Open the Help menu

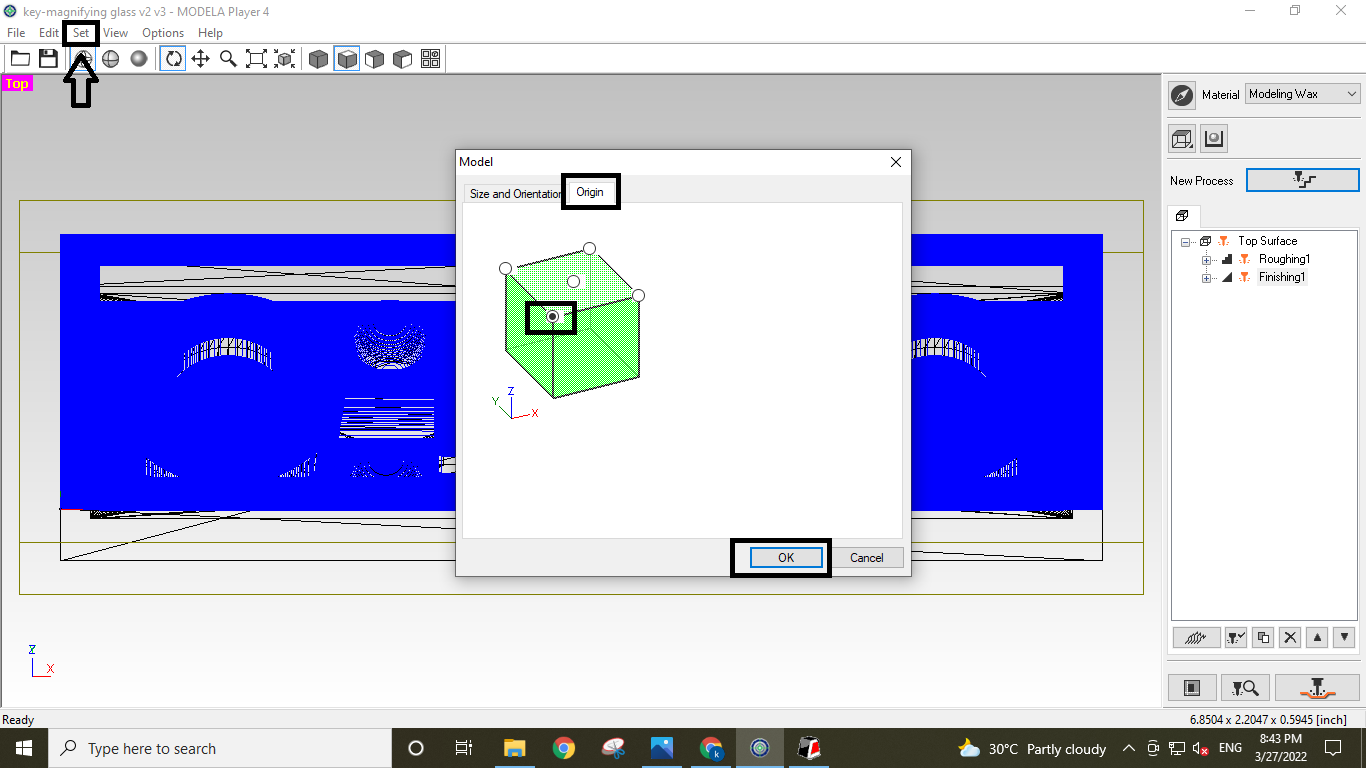coord(210,33)
